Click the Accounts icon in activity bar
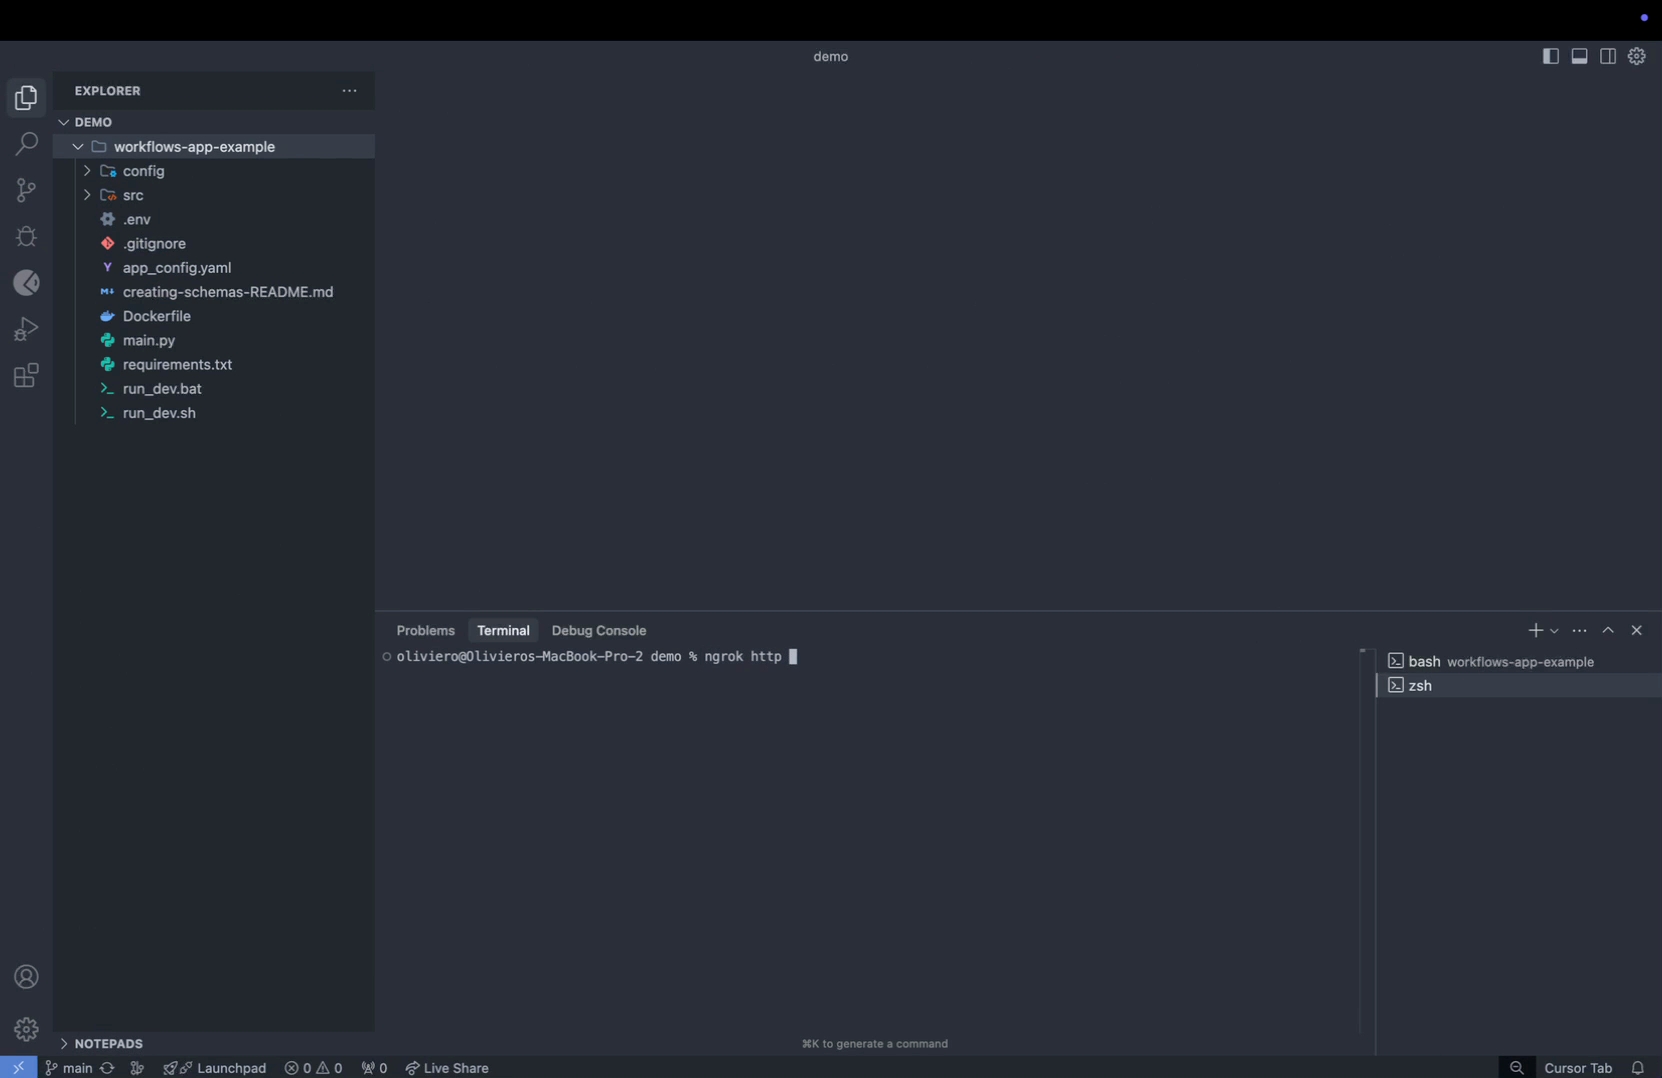Screen dimensions: 1662x1078 pos(26,977)
